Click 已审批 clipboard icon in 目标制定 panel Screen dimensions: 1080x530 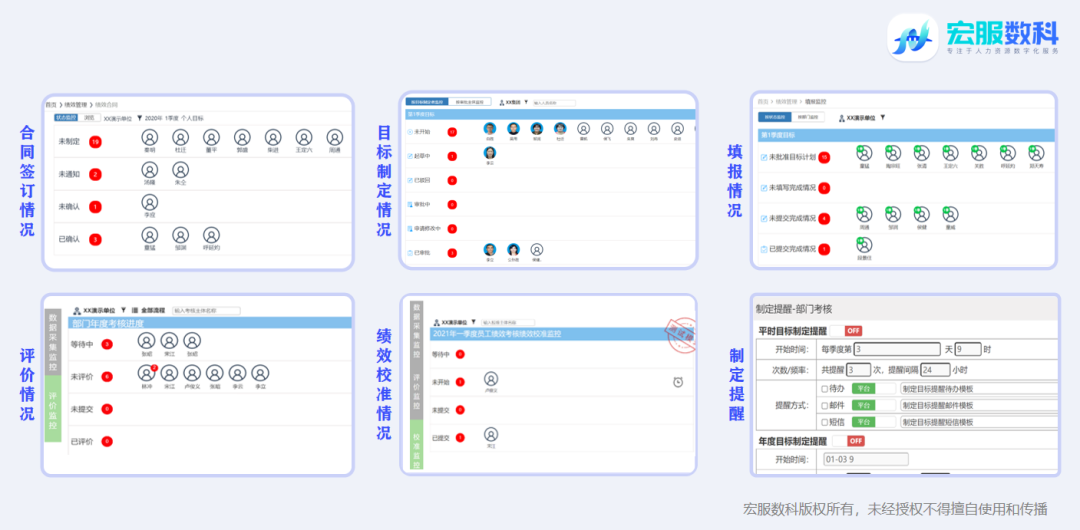coord(411,253)
